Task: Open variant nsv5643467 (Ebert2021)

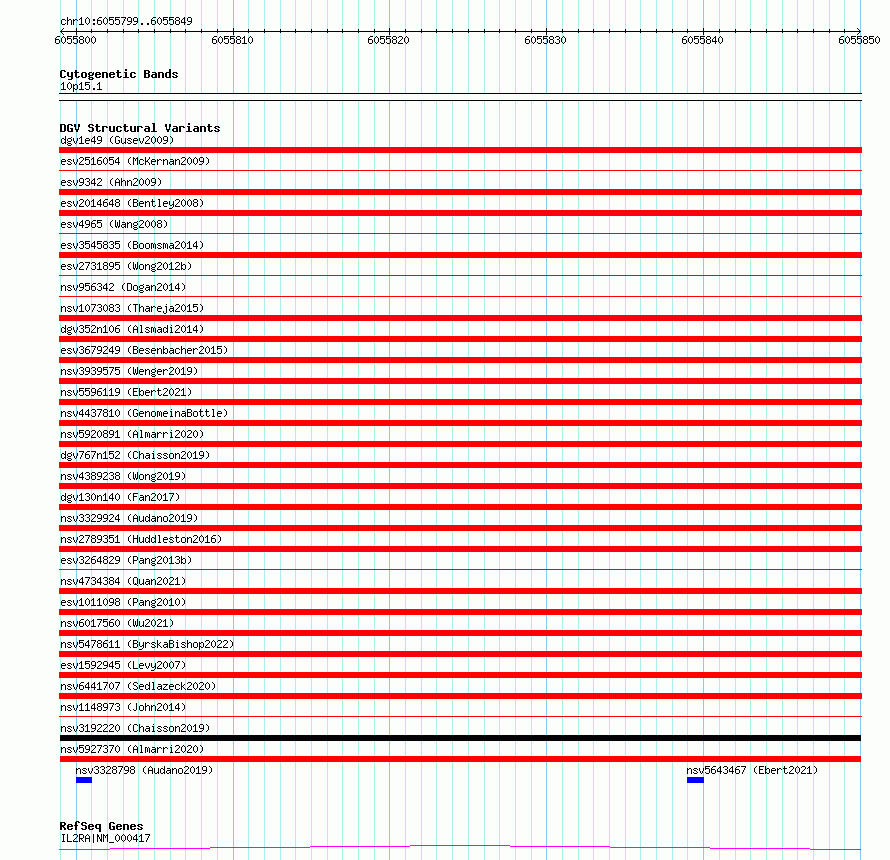Action: coord(752,770)
